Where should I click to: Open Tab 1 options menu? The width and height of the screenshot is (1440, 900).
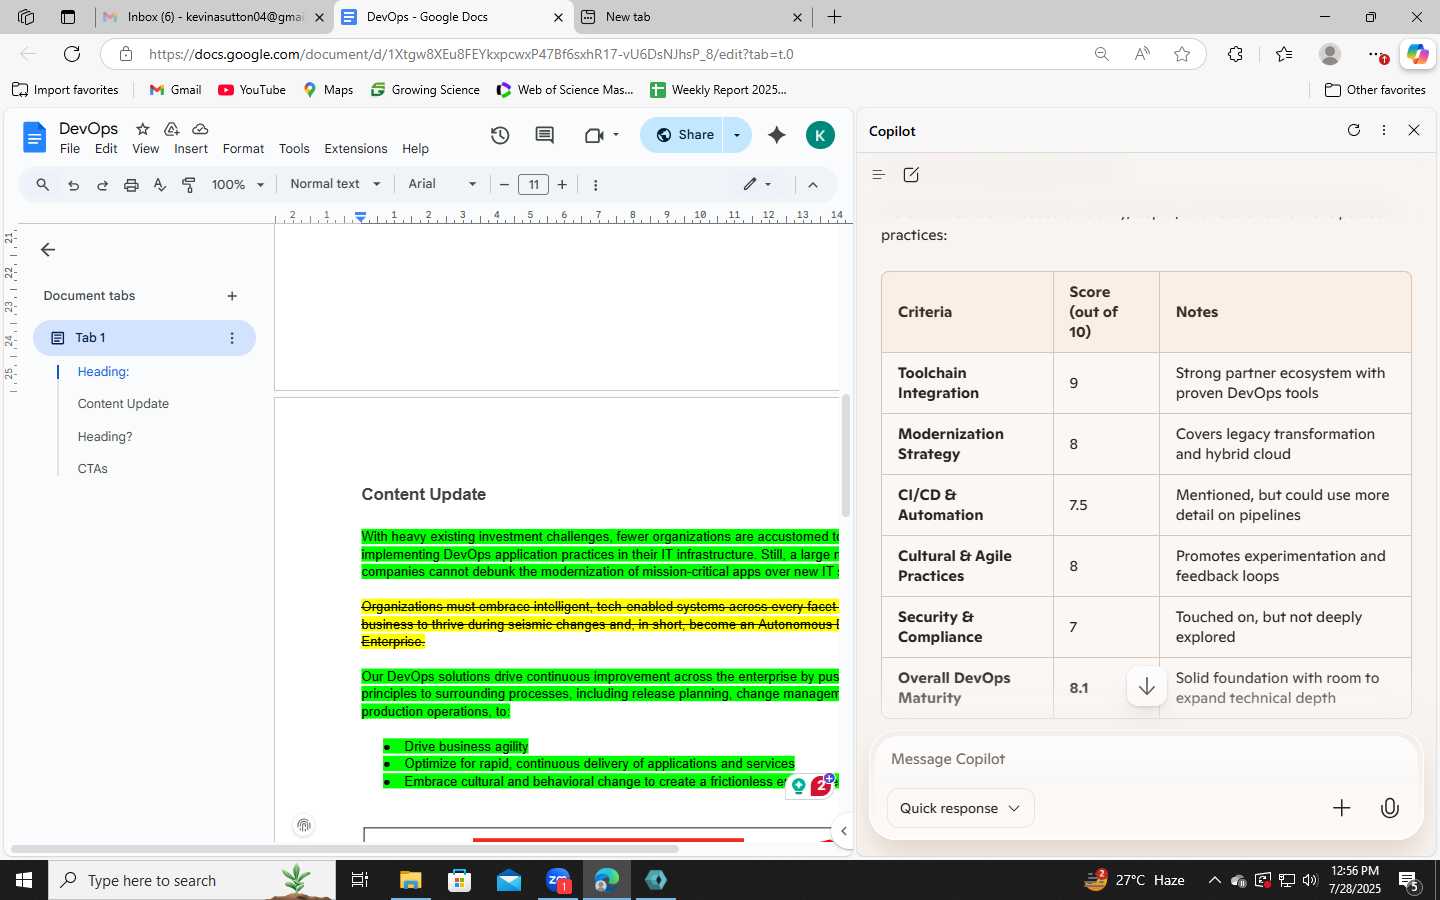pyautogui.click(x=232, y=338)
